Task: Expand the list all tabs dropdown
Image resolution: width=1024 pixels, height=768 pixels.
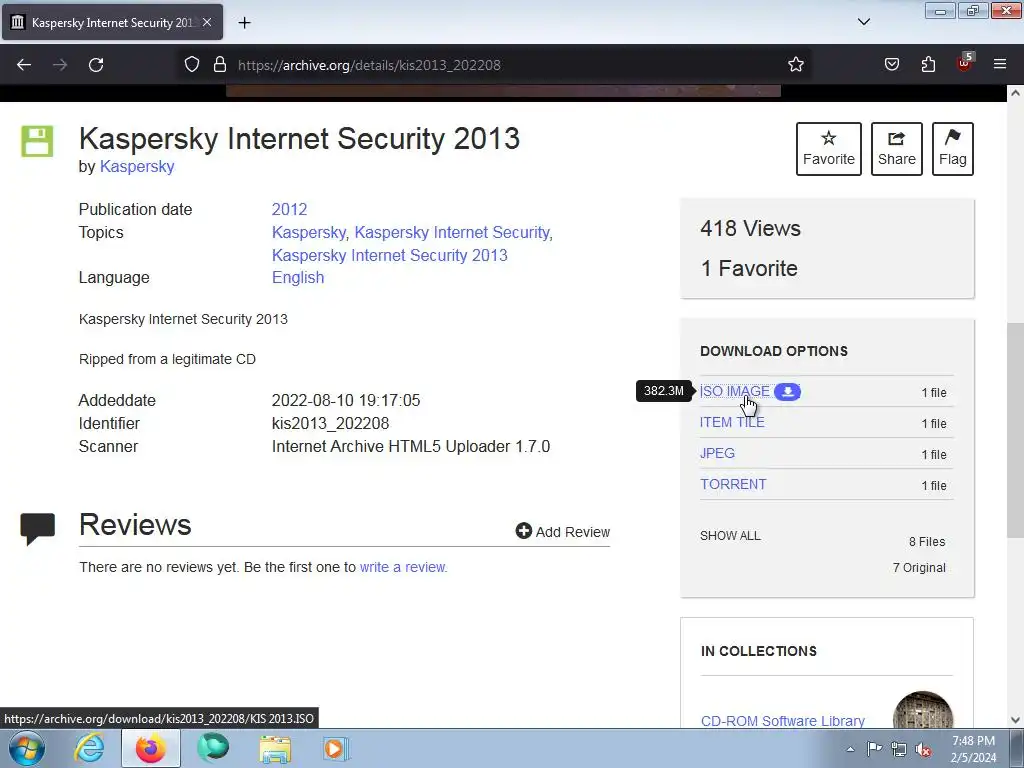Action: 863,22
